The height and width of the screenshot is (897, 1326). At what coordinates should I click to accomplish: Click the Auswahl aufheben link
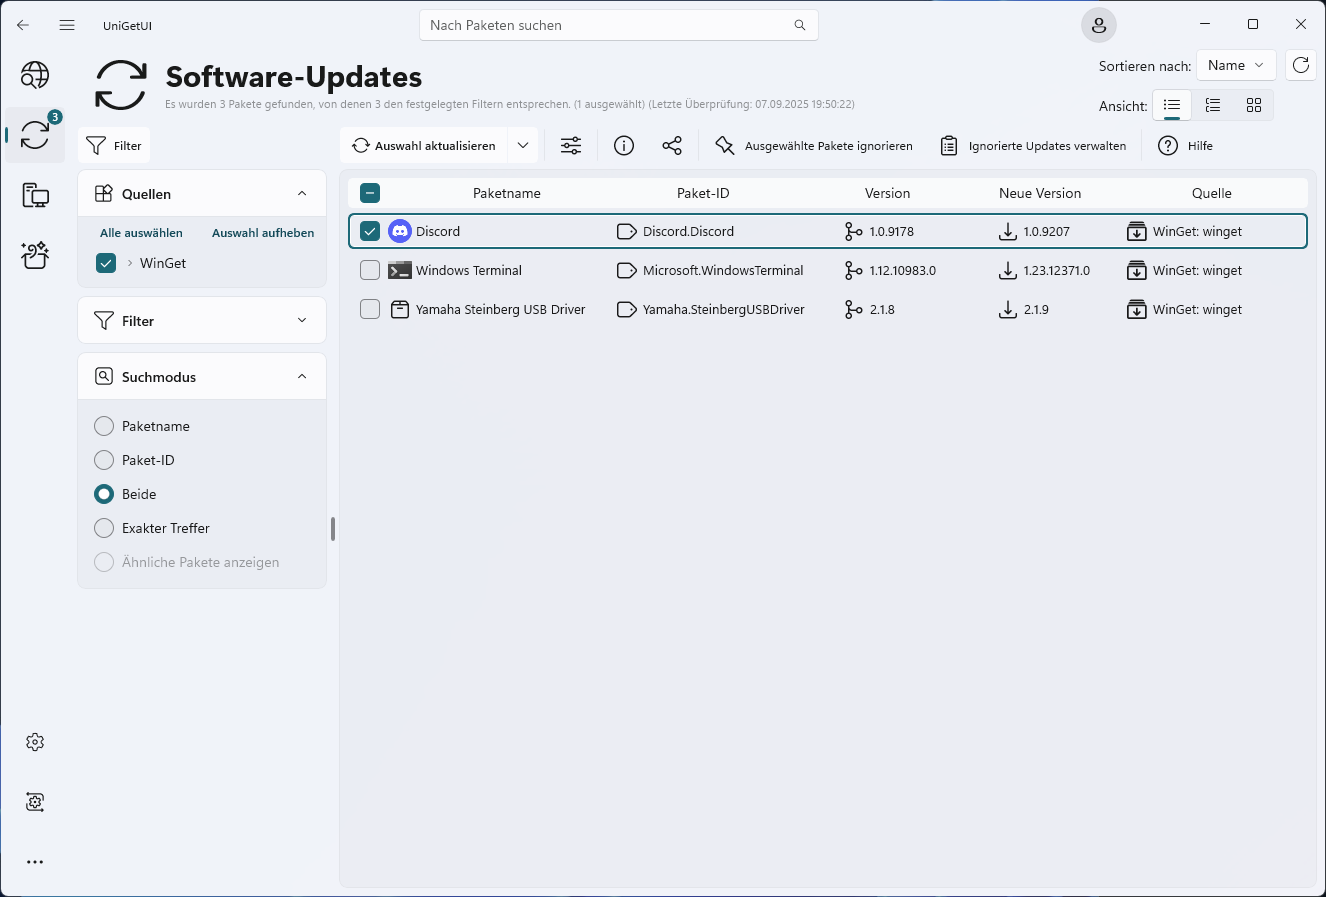pos(263,233)
